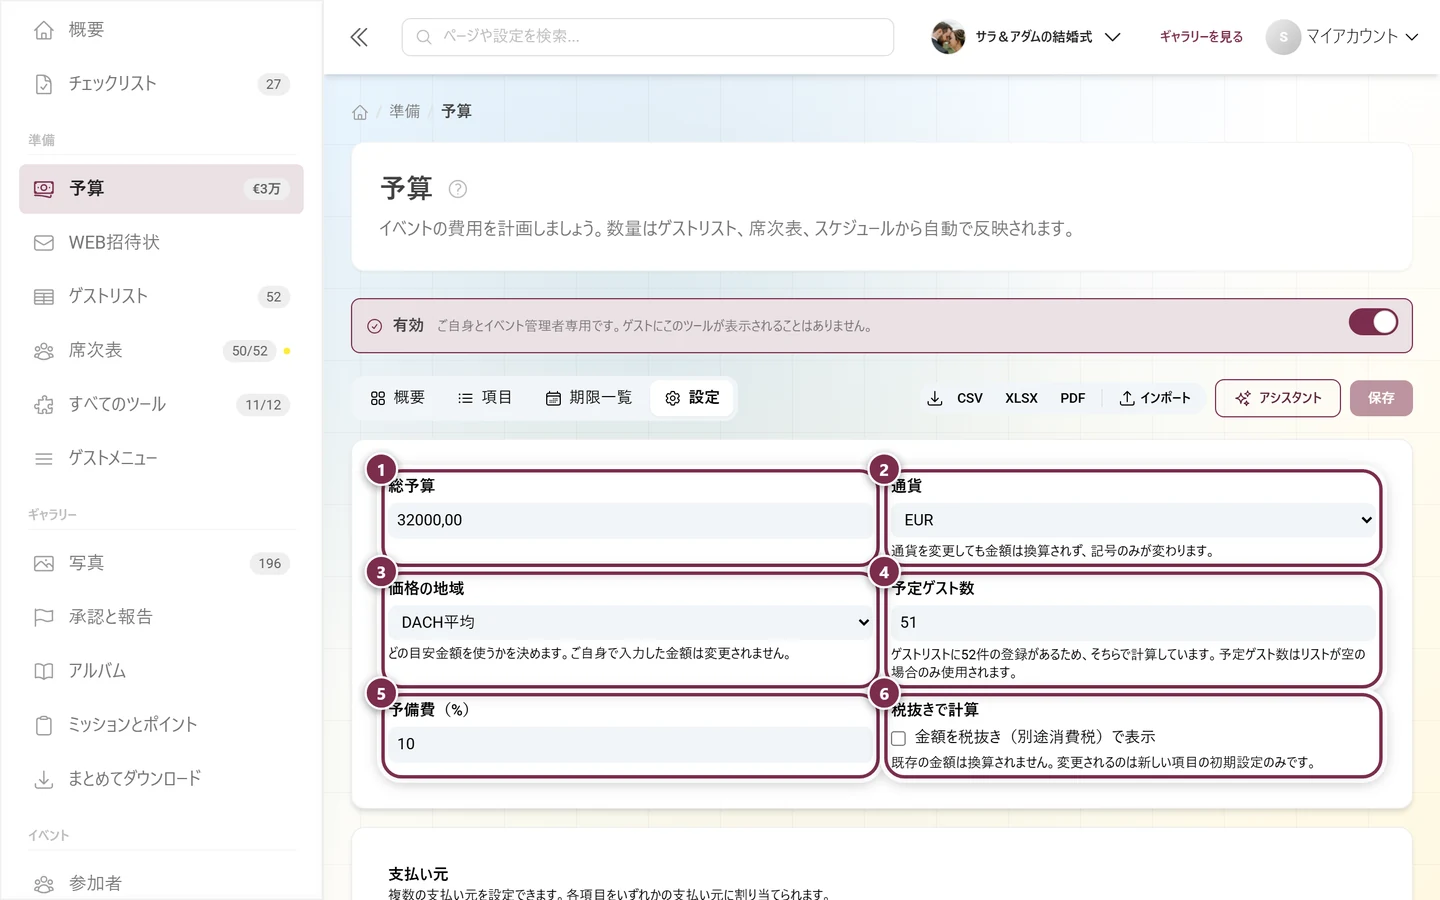The height and width of the screenshot is (900, 1440).
Task: Click the 予算 sidebar item
Action: [x=161, y=189]
